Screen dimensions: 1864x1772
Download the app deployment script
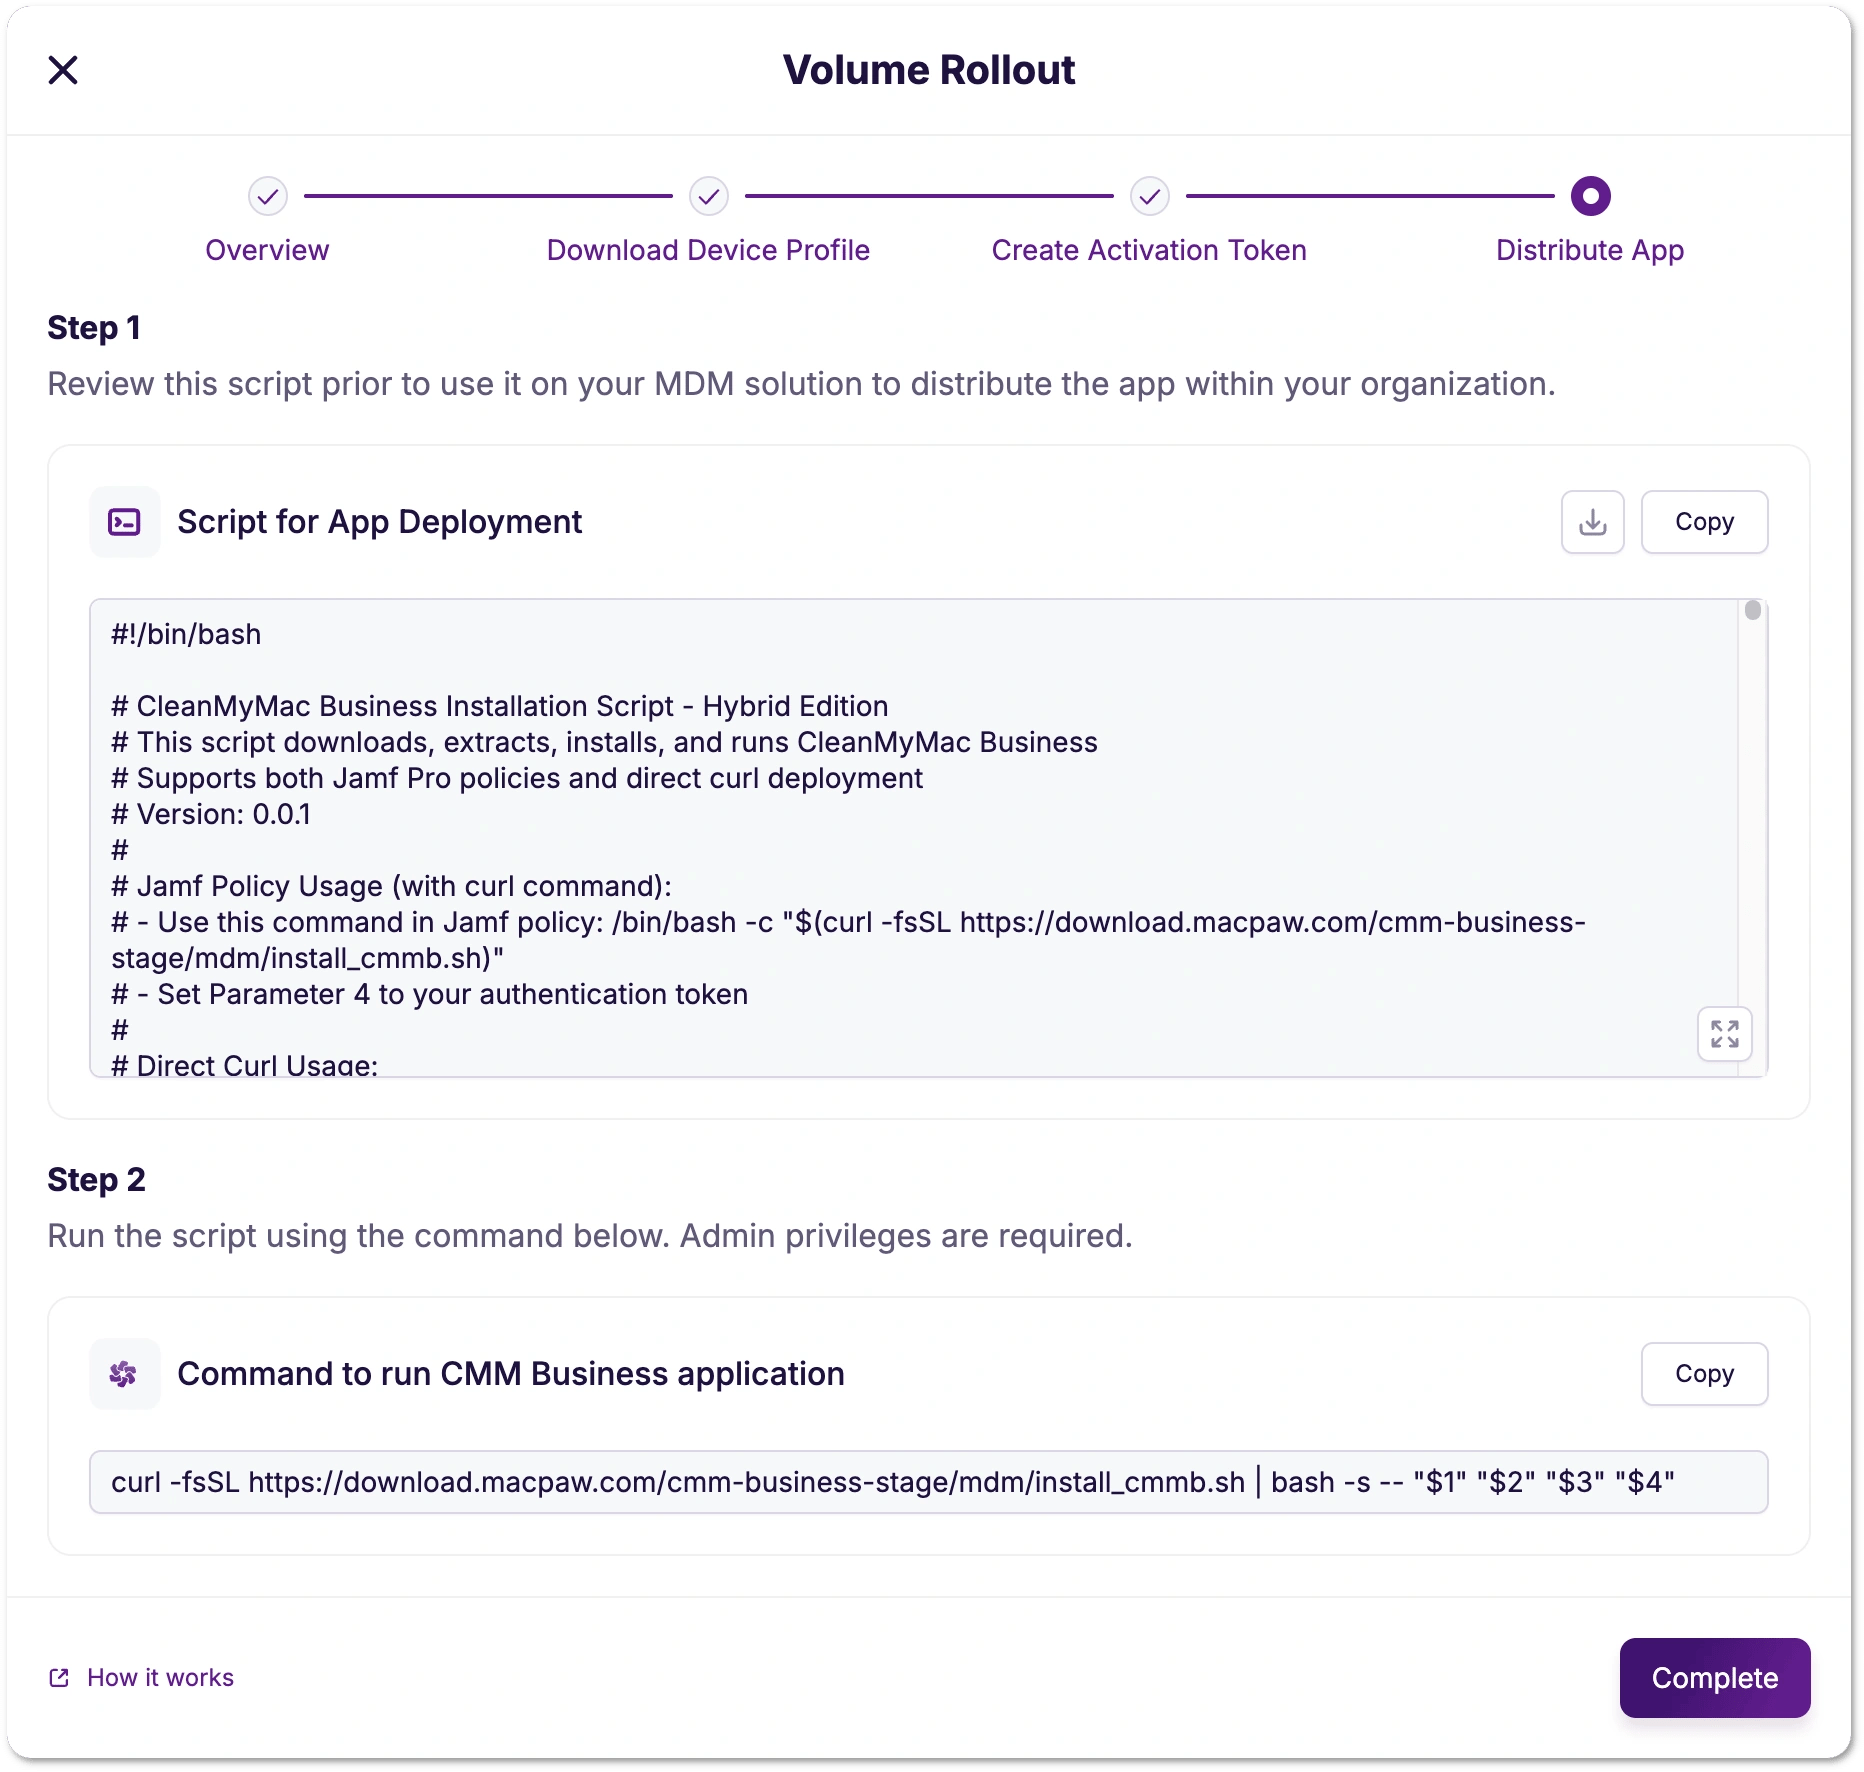pyautogui.click(x=1592, y=522)
